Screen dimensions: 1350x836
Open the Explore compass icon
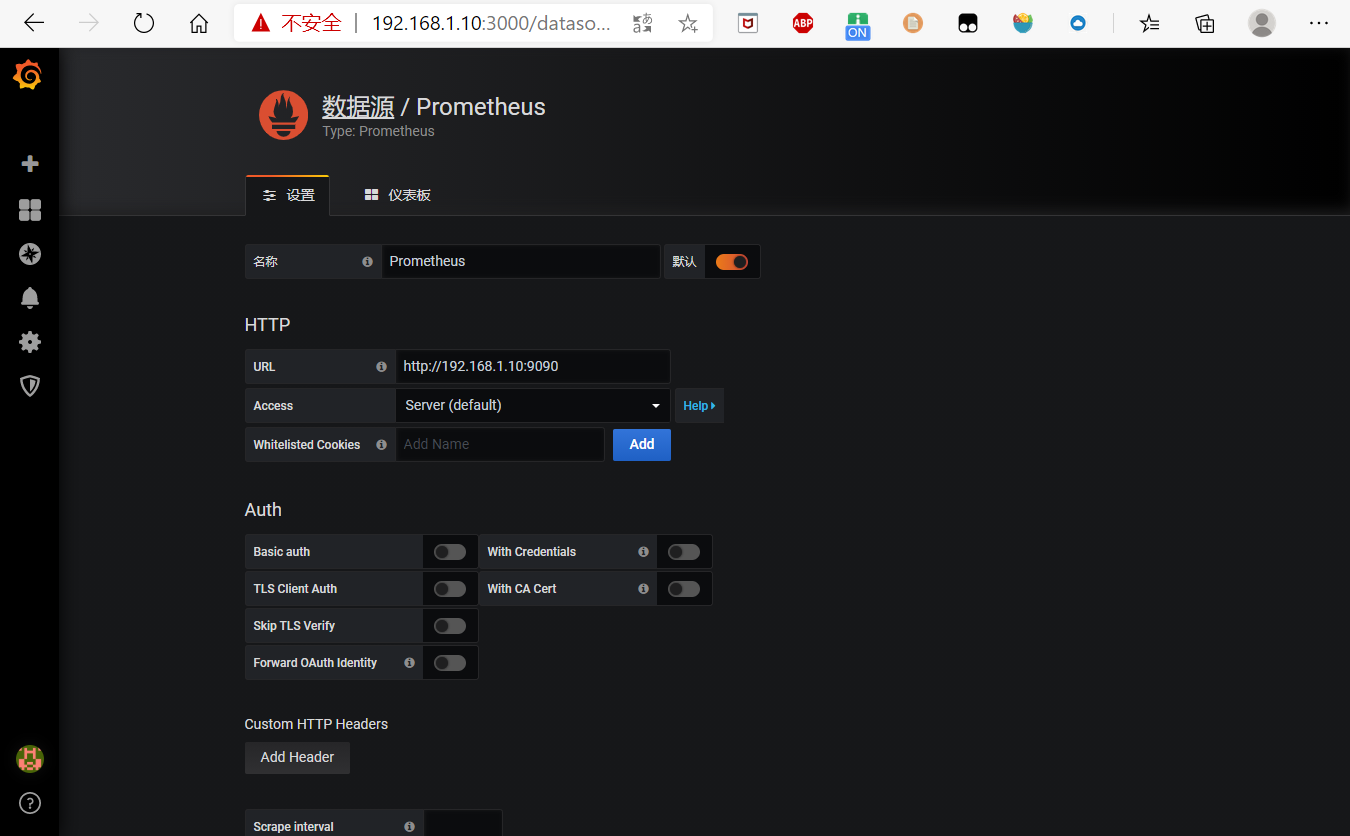tap(30, 254)
